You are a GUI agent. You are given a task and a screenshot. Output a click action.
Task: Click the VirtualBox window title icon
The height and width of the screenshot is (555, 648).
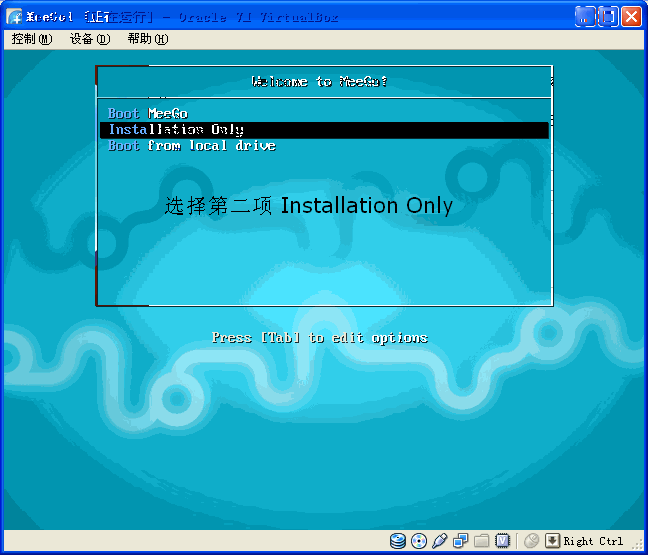(14, 17)
